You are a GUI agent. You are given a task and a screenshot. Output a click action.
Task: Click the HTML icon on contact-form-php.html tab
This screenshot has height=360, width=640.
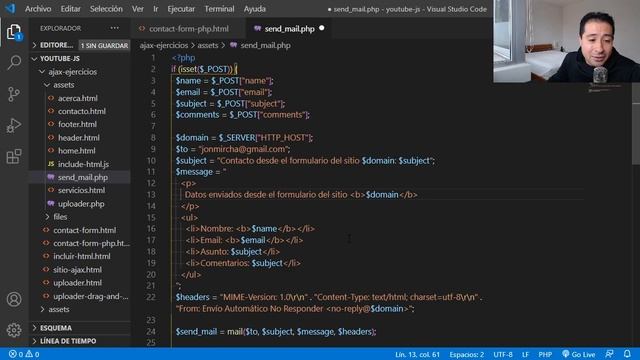click(142, 29)
